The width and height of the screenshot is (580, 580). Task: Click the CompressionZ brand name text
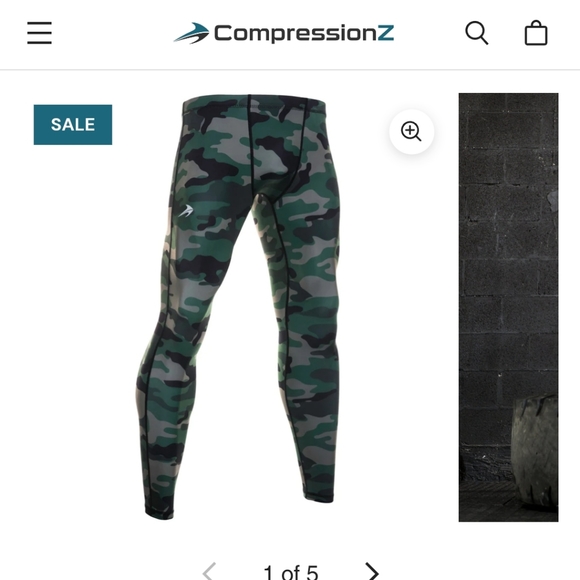304,33
